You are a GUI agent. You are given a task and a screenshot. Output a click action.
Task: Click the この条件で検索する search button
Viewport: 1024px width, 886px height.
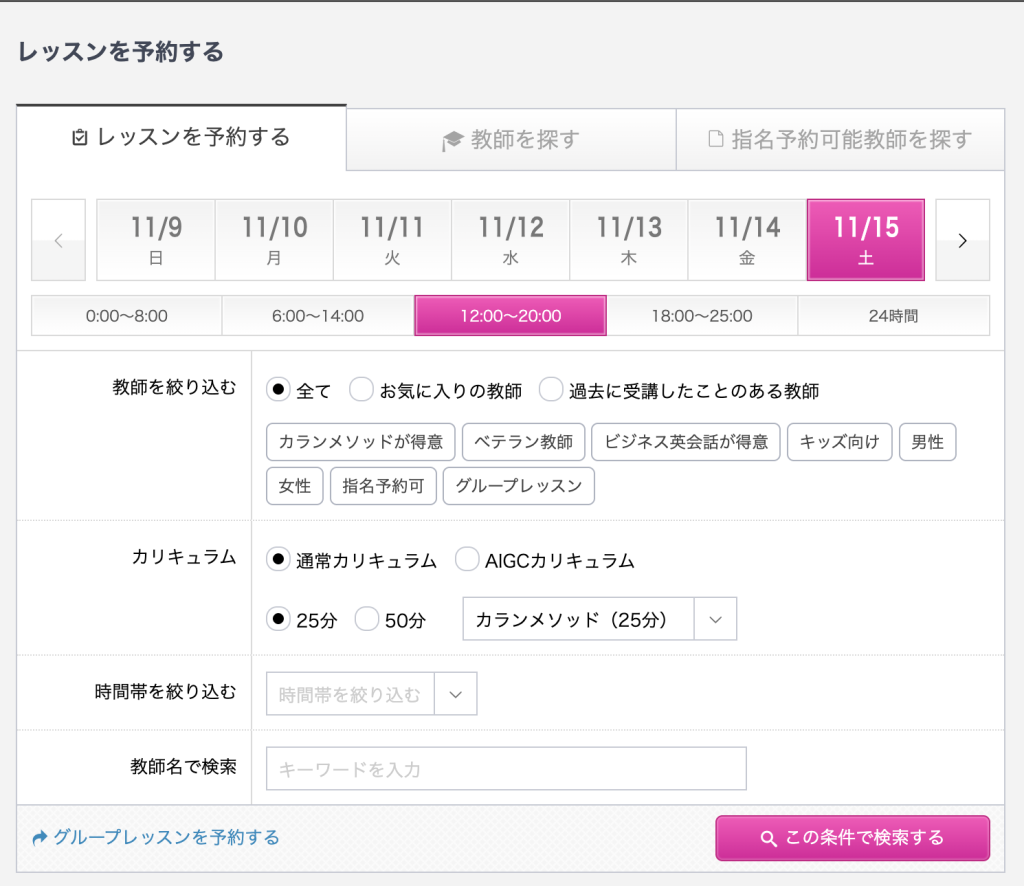pos(852,838)
